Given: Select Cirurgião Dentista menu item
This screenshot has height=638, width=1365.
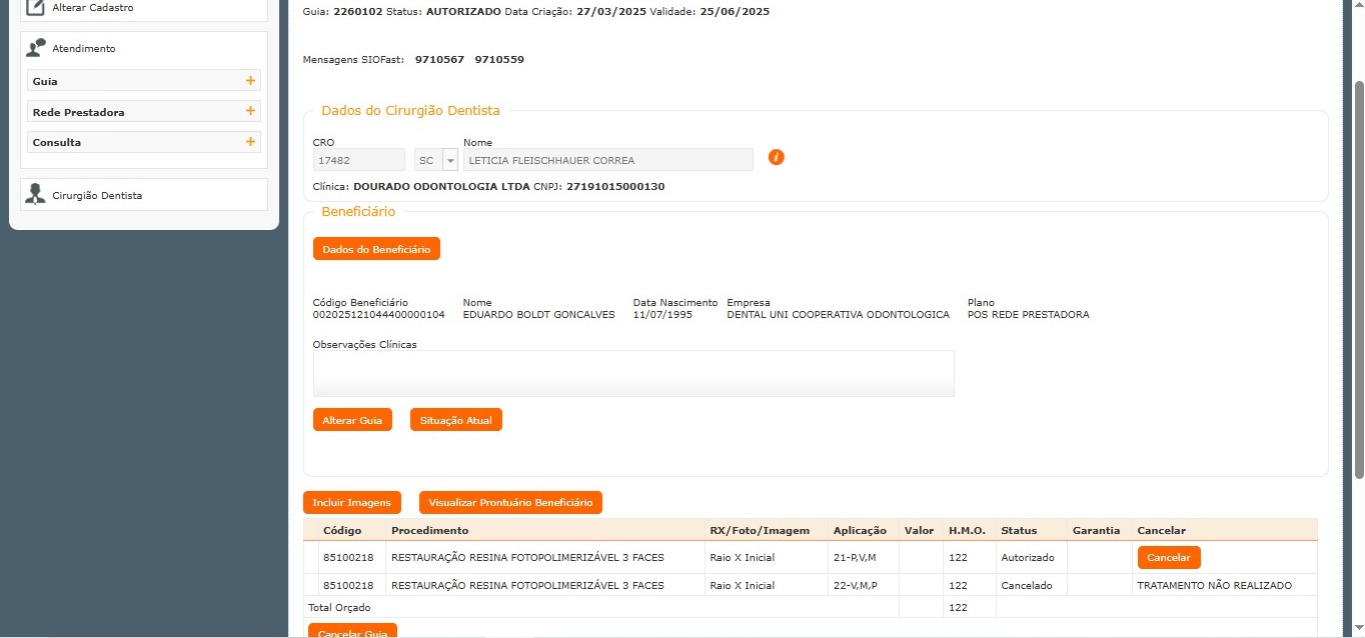Looking at the screenshot, I should coord(97,196).
